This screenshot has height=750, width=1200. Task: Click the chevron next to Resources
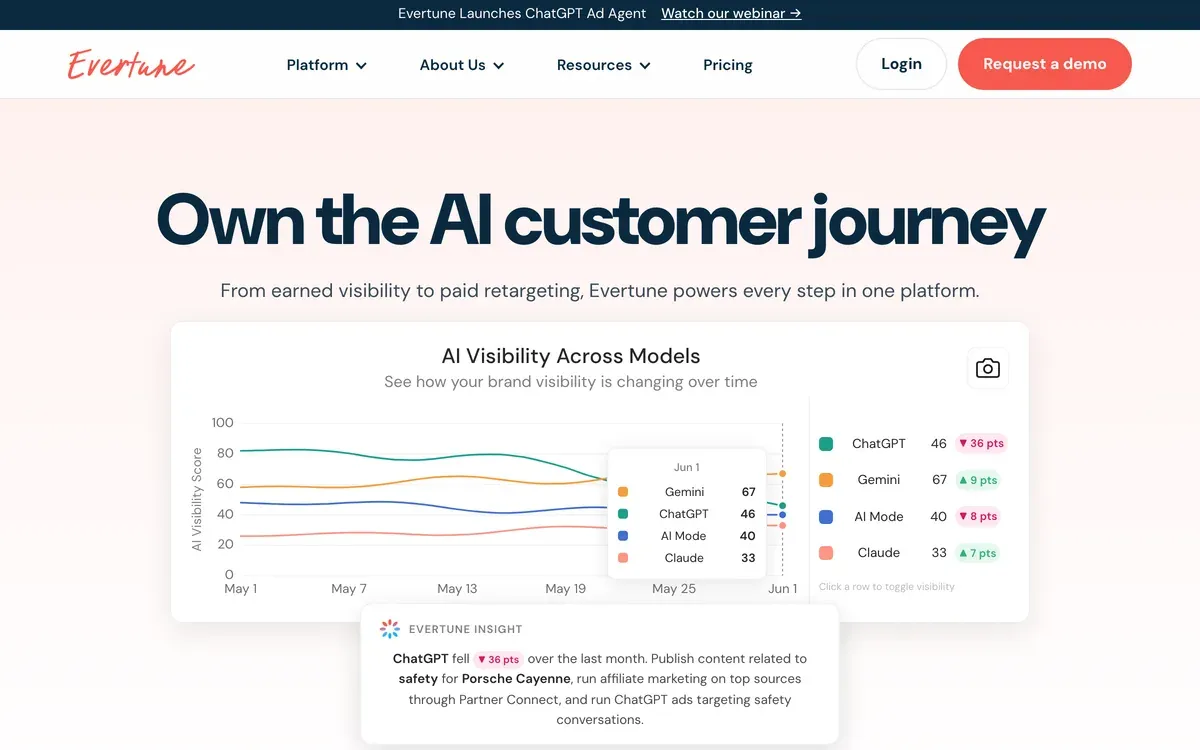(x=645, y=66)
